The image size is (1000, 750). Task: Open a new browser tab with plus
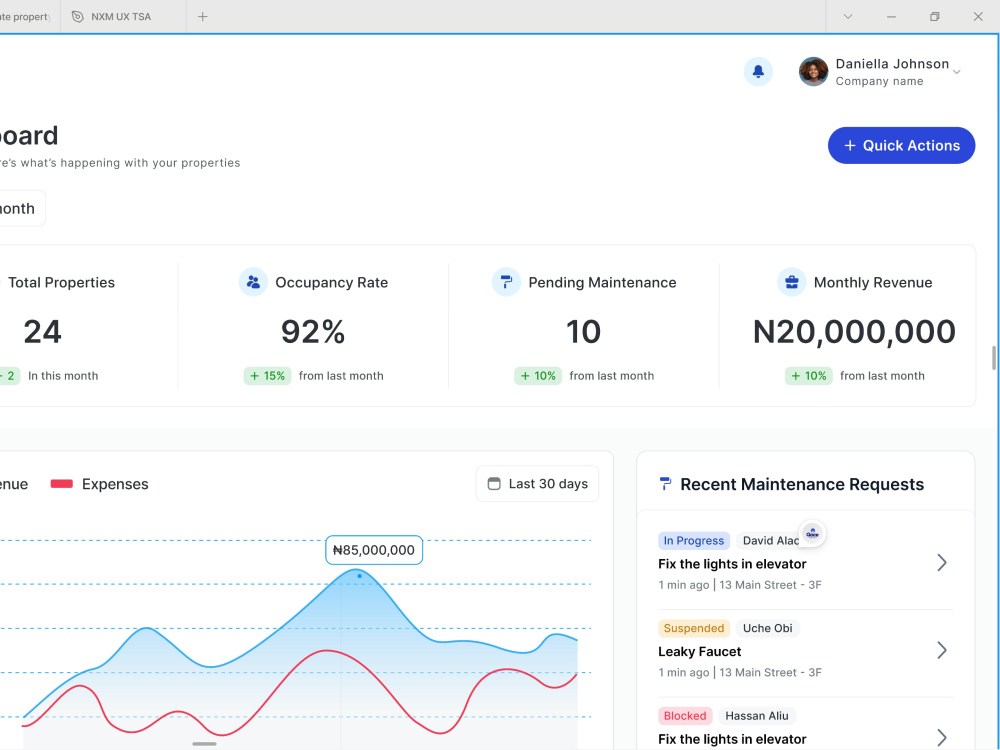click(x=203, y=17)
